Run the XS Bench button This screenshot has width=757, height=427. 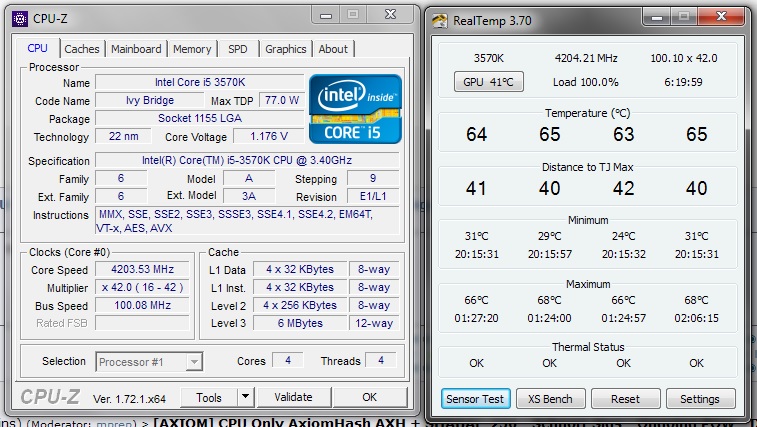(x=550, y=399)
